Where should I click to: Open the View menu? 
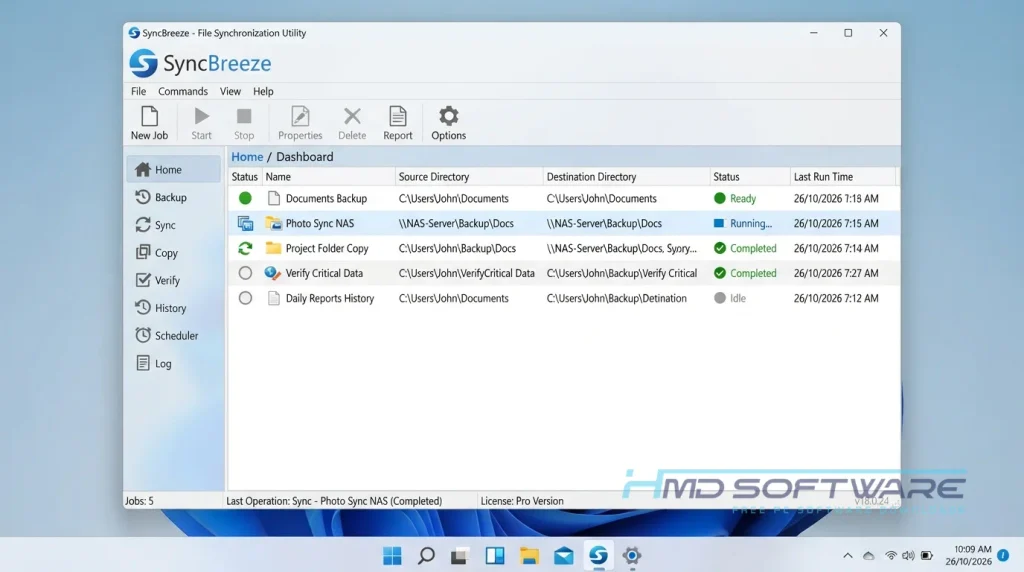pos(230,91)
